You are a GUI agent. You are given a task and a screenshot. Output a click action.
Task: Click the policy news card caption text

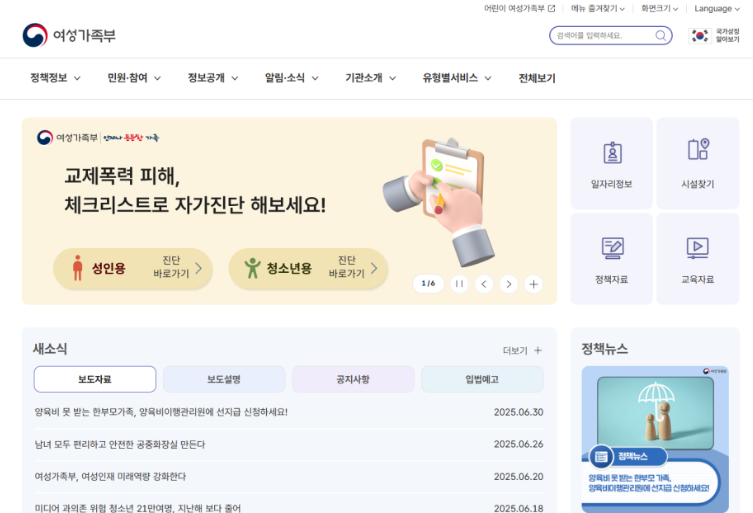coord(648,483)
